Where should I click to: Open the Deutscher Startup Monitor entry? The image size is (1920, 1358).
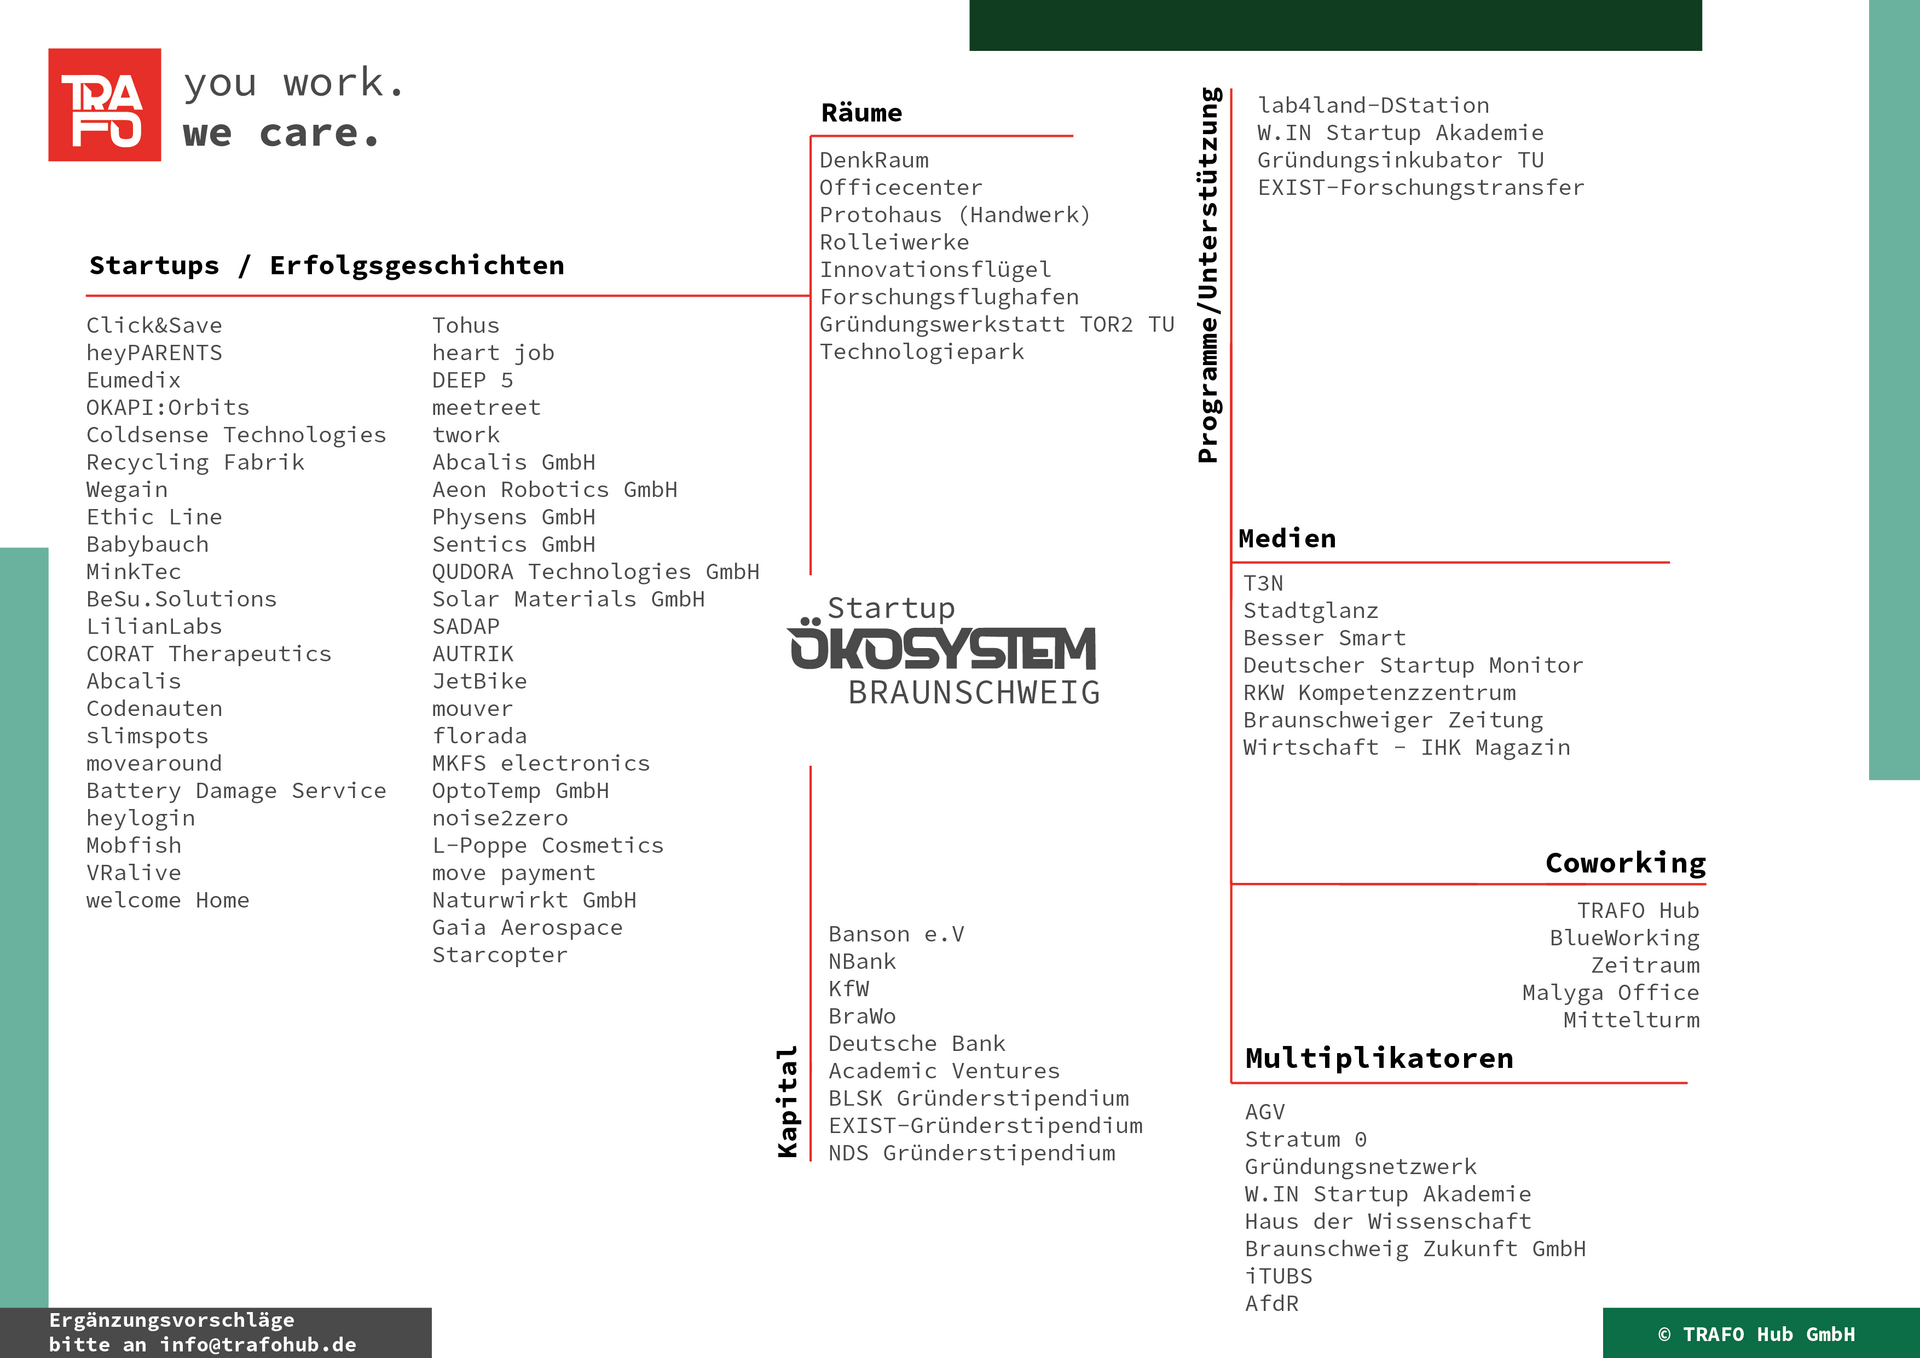(x=1412, y=666)
